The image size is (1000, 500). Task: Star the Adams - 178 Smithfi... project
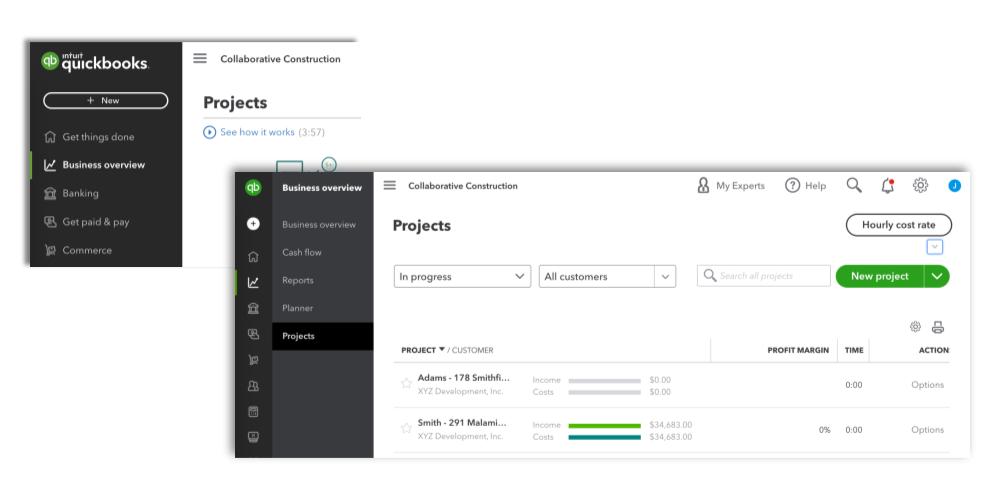click(406, 383)
